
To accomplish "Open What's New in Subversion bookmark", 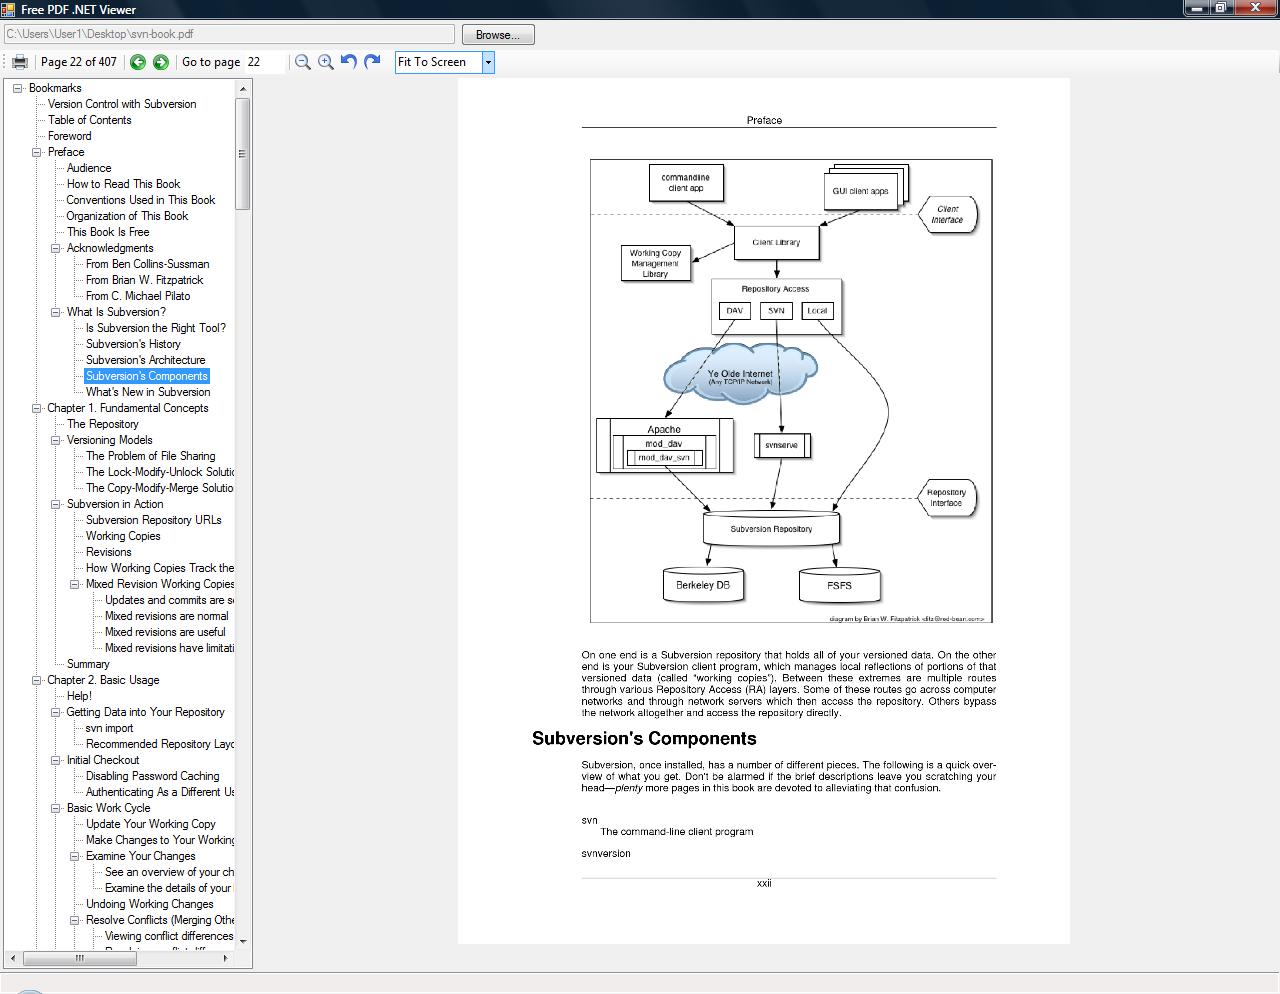I will pos(148,392).
